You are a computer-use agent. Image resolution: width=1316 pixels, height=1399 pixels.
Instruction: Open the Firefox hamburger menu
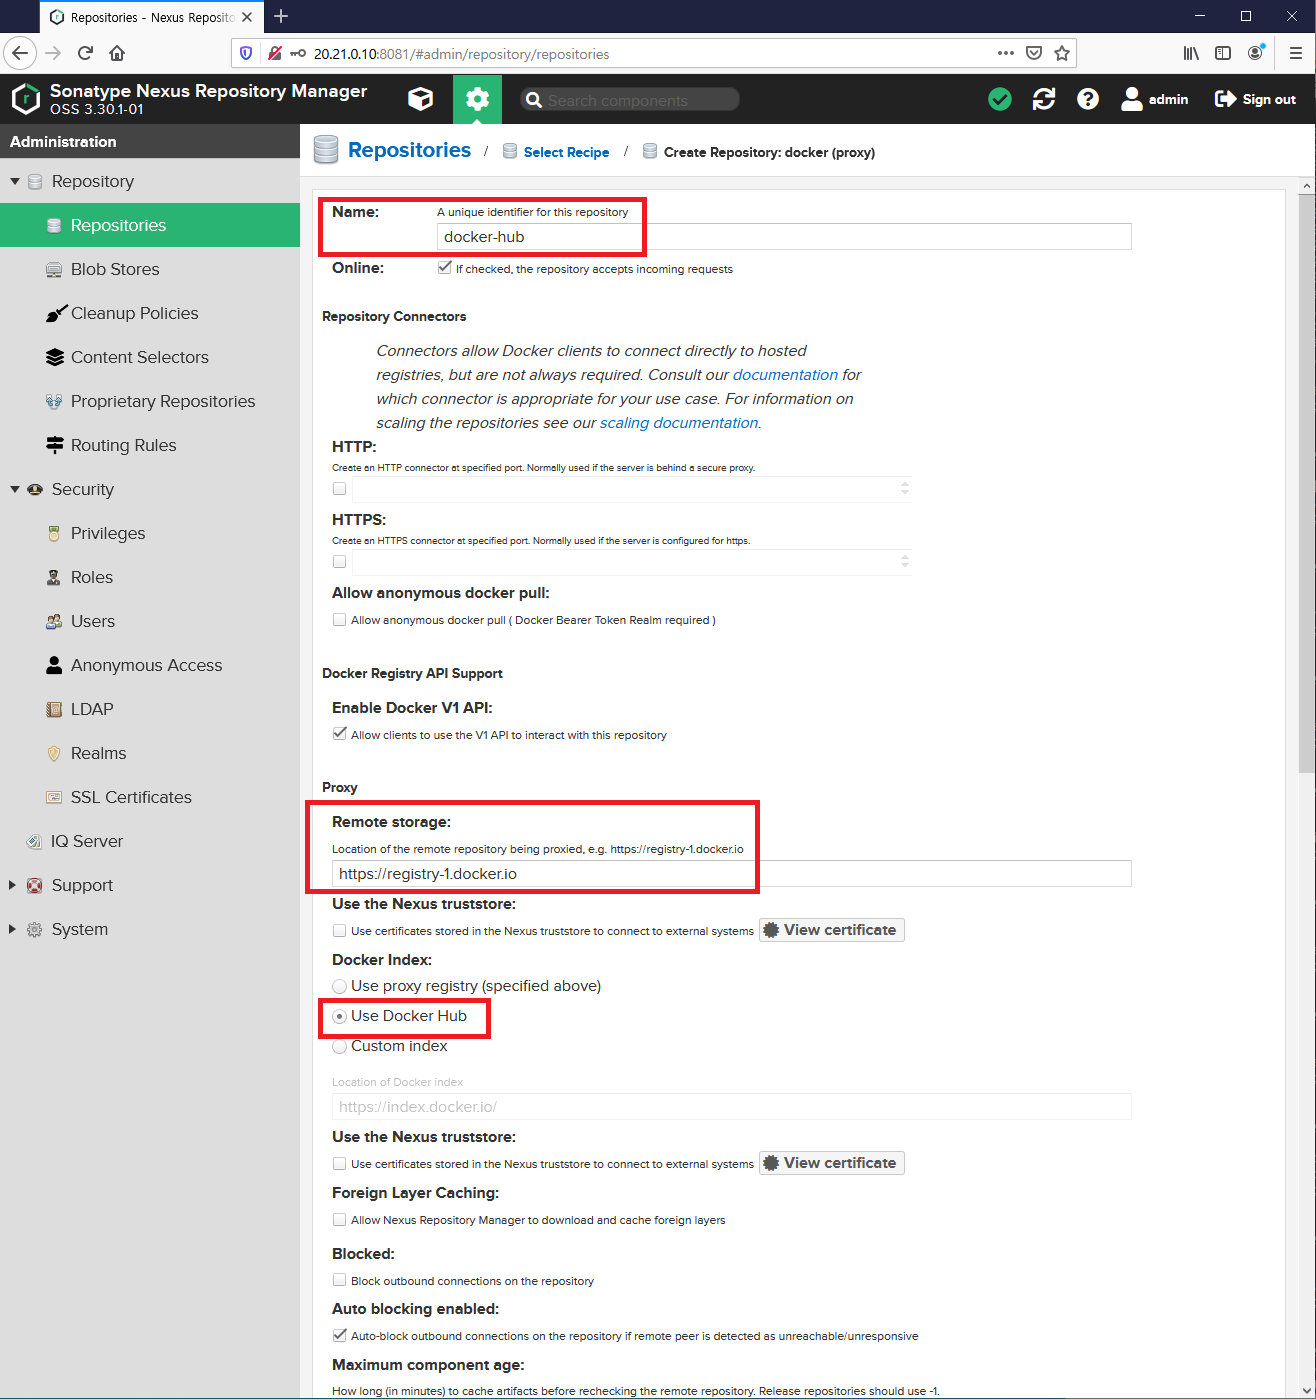point(1295,53)
